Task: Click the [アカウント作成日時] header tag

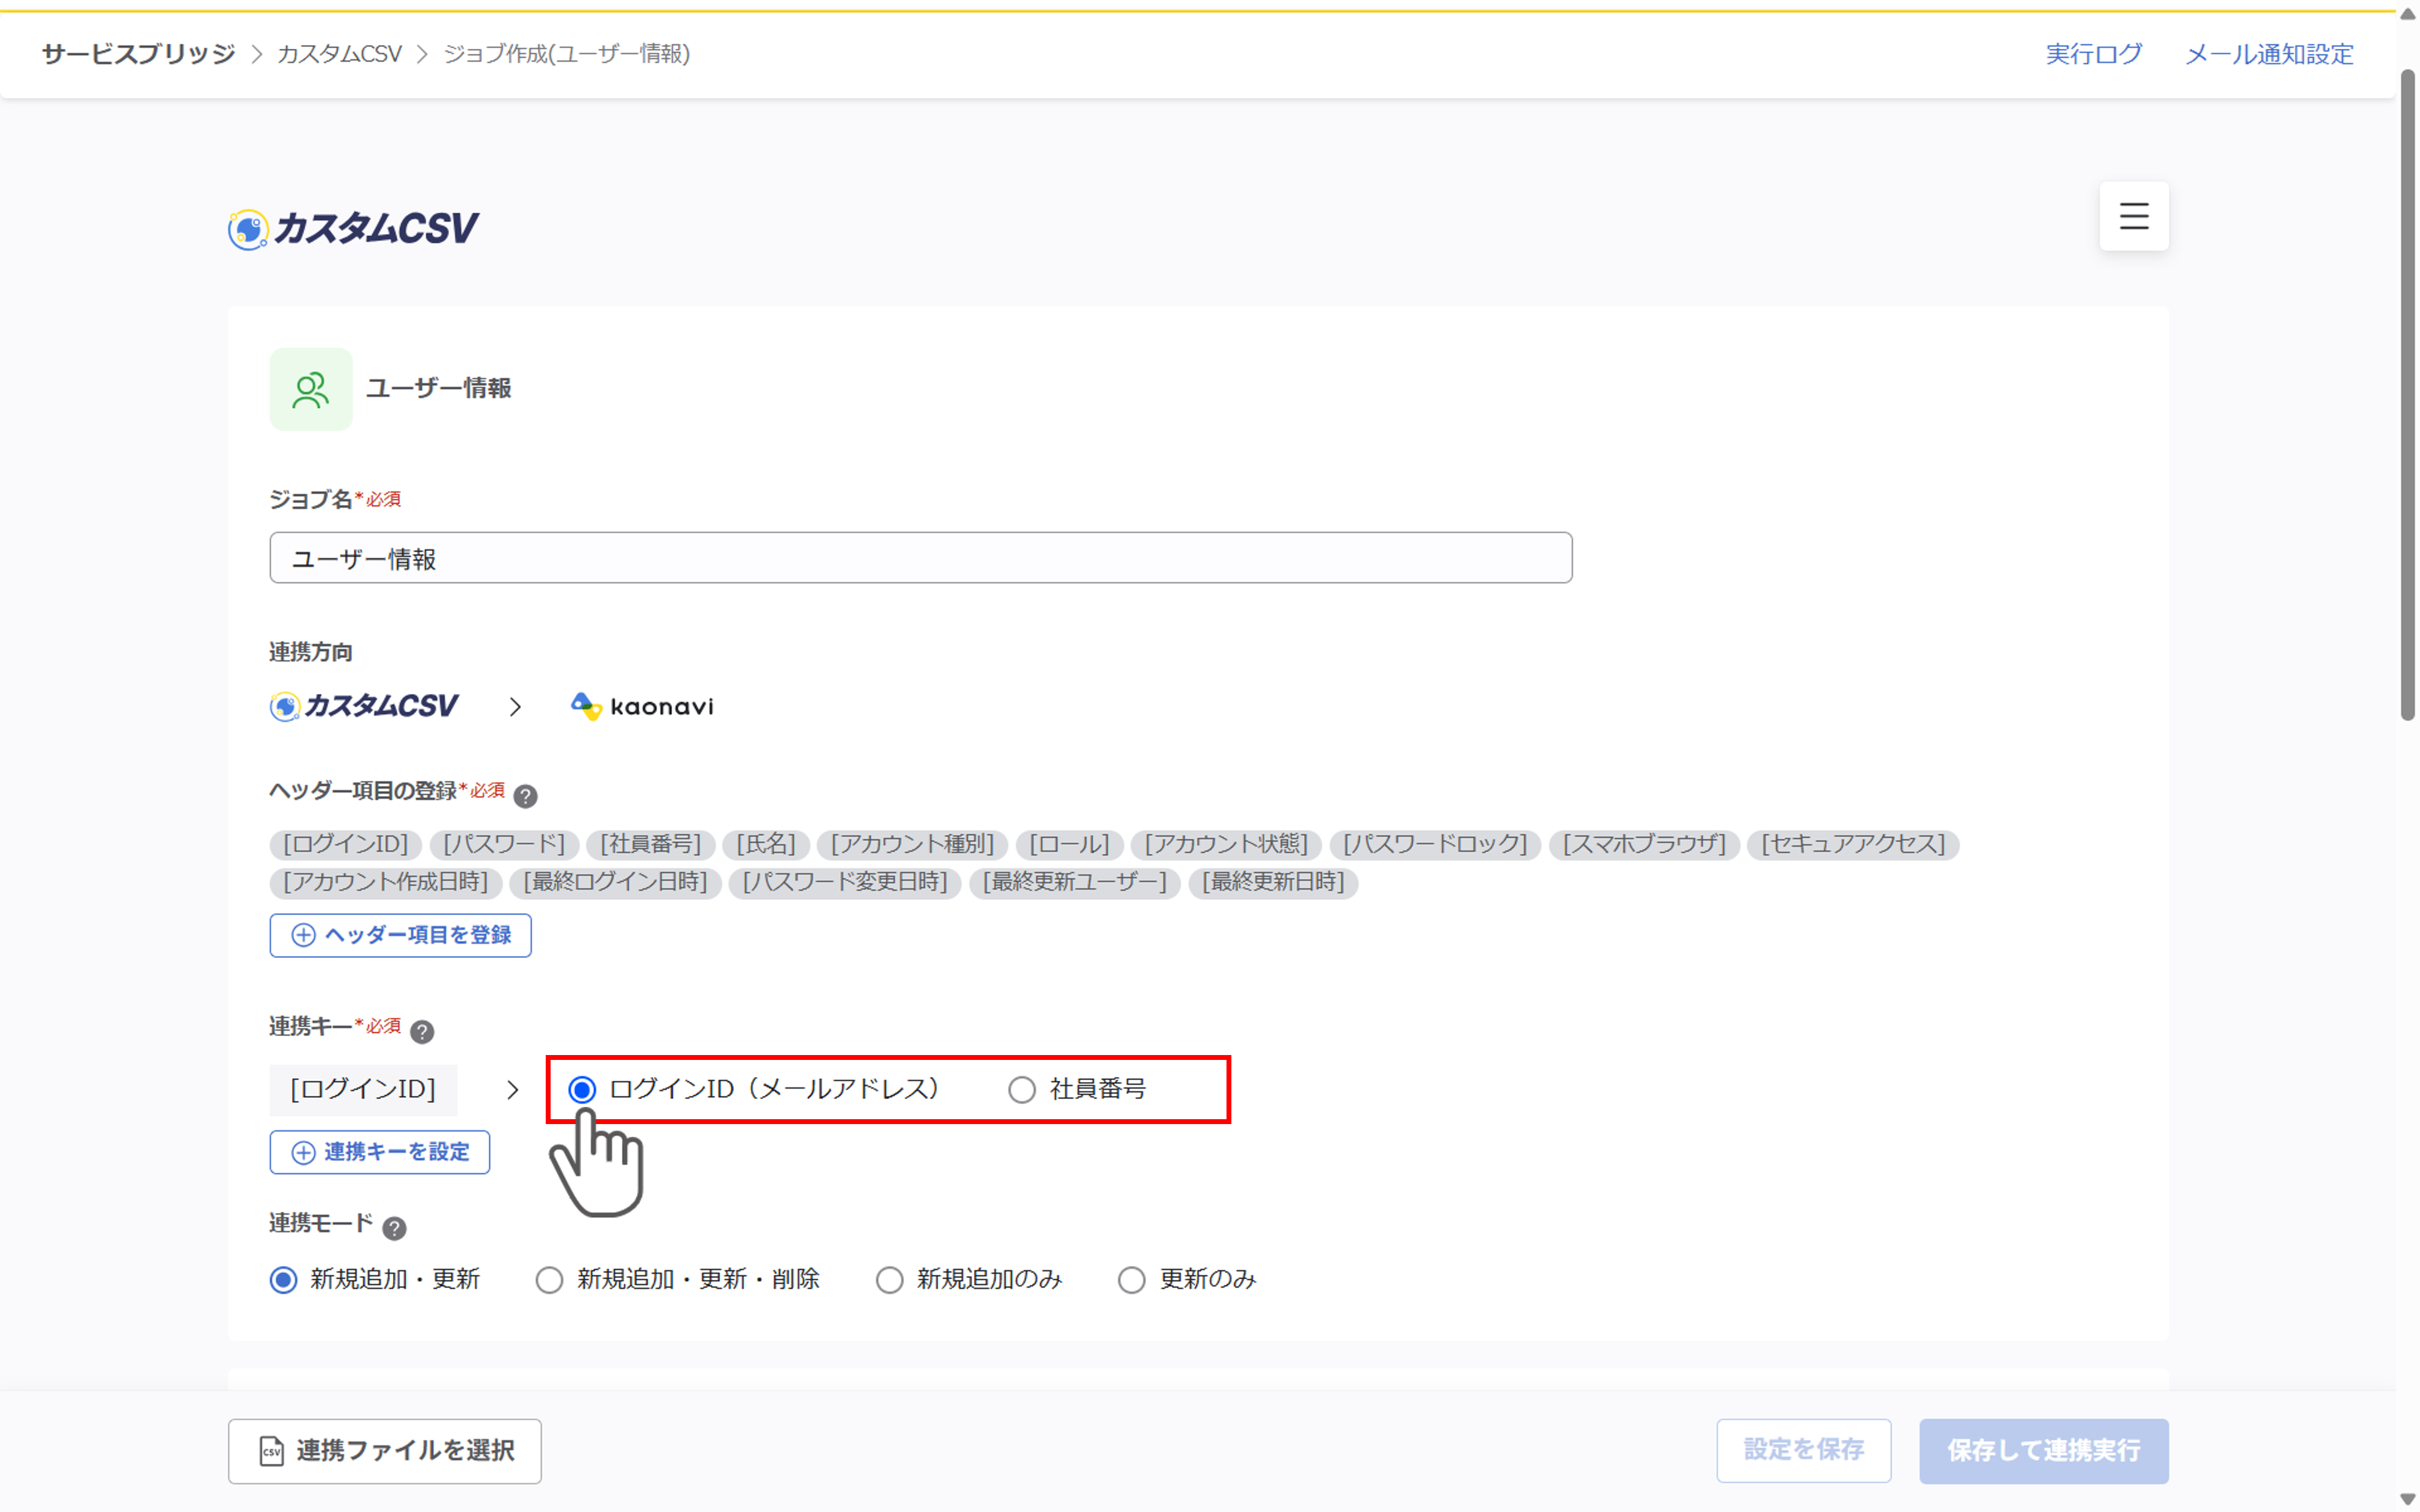Action: pyautogui.click(x=386, y=882)
